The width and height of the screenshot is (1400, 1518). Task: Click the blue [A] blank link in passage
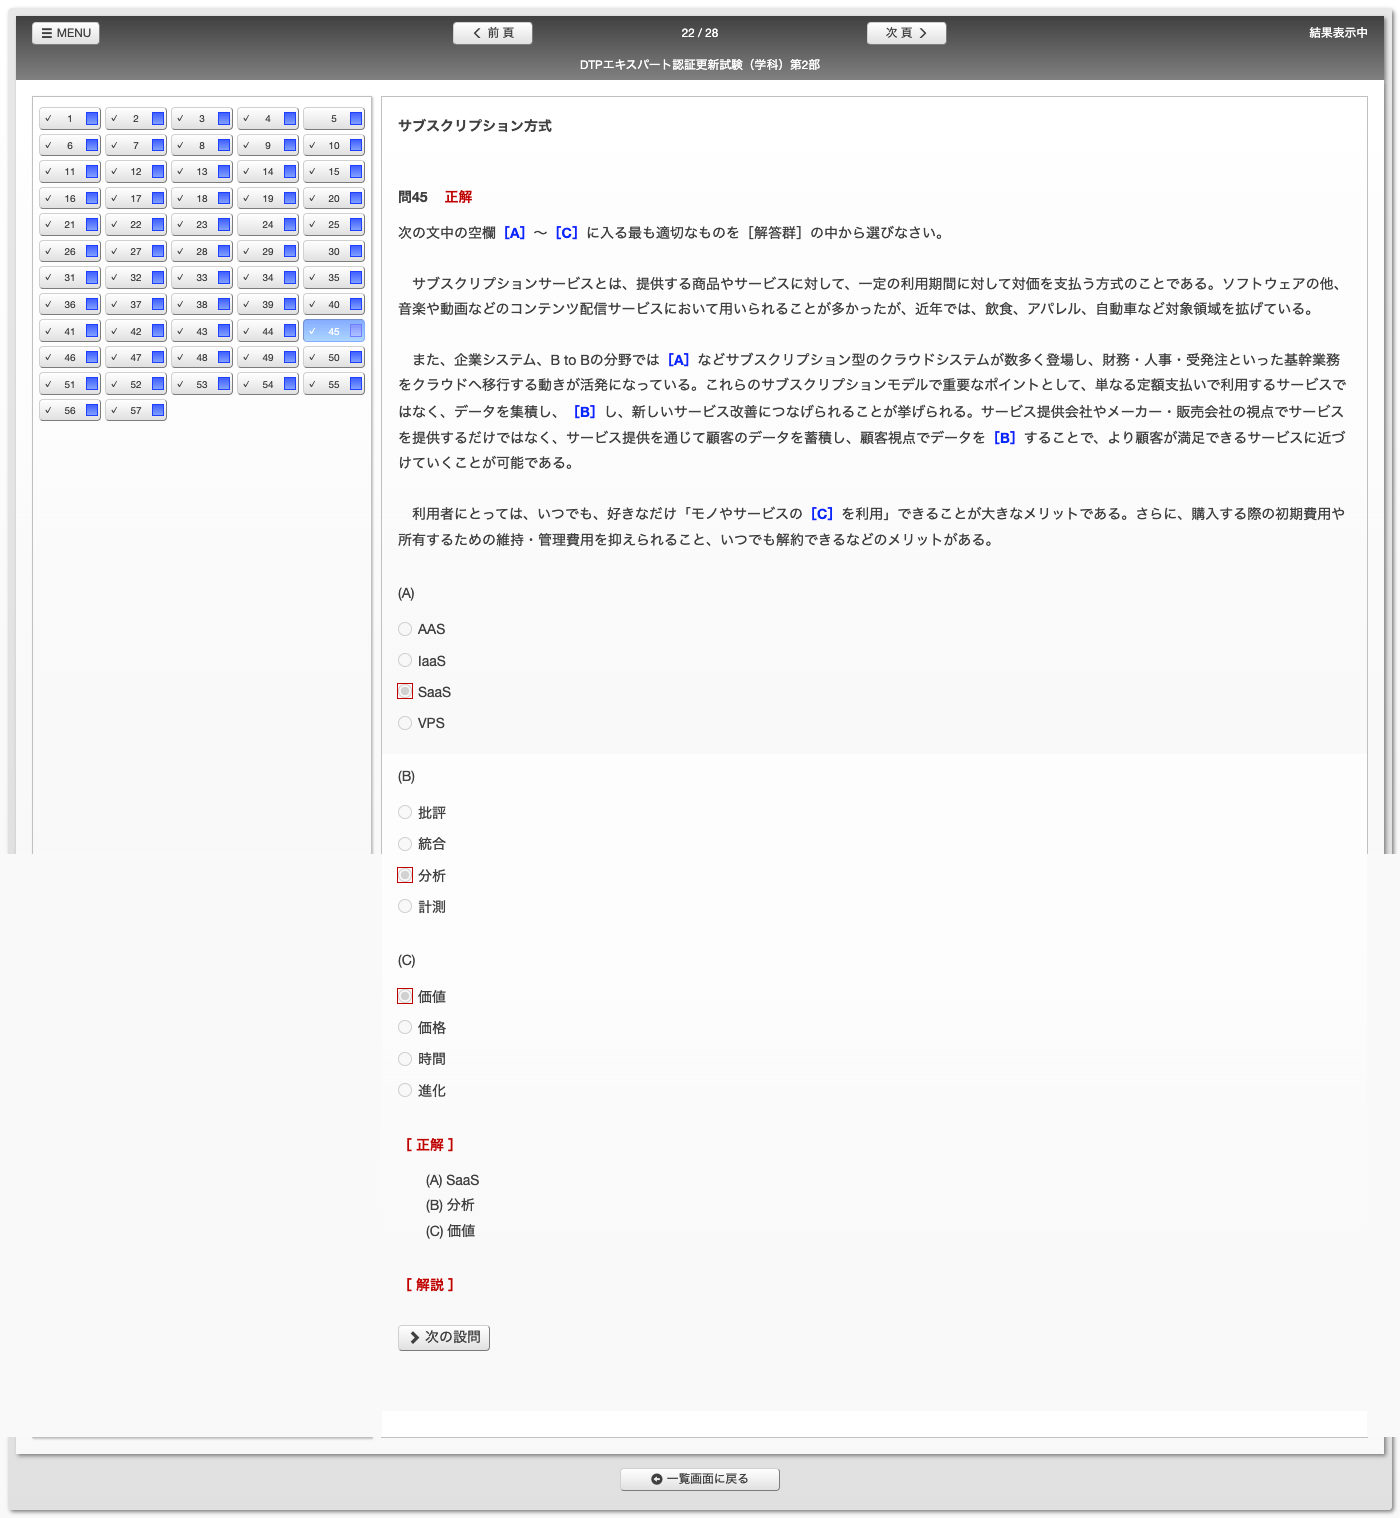click(x=678, y=360)
